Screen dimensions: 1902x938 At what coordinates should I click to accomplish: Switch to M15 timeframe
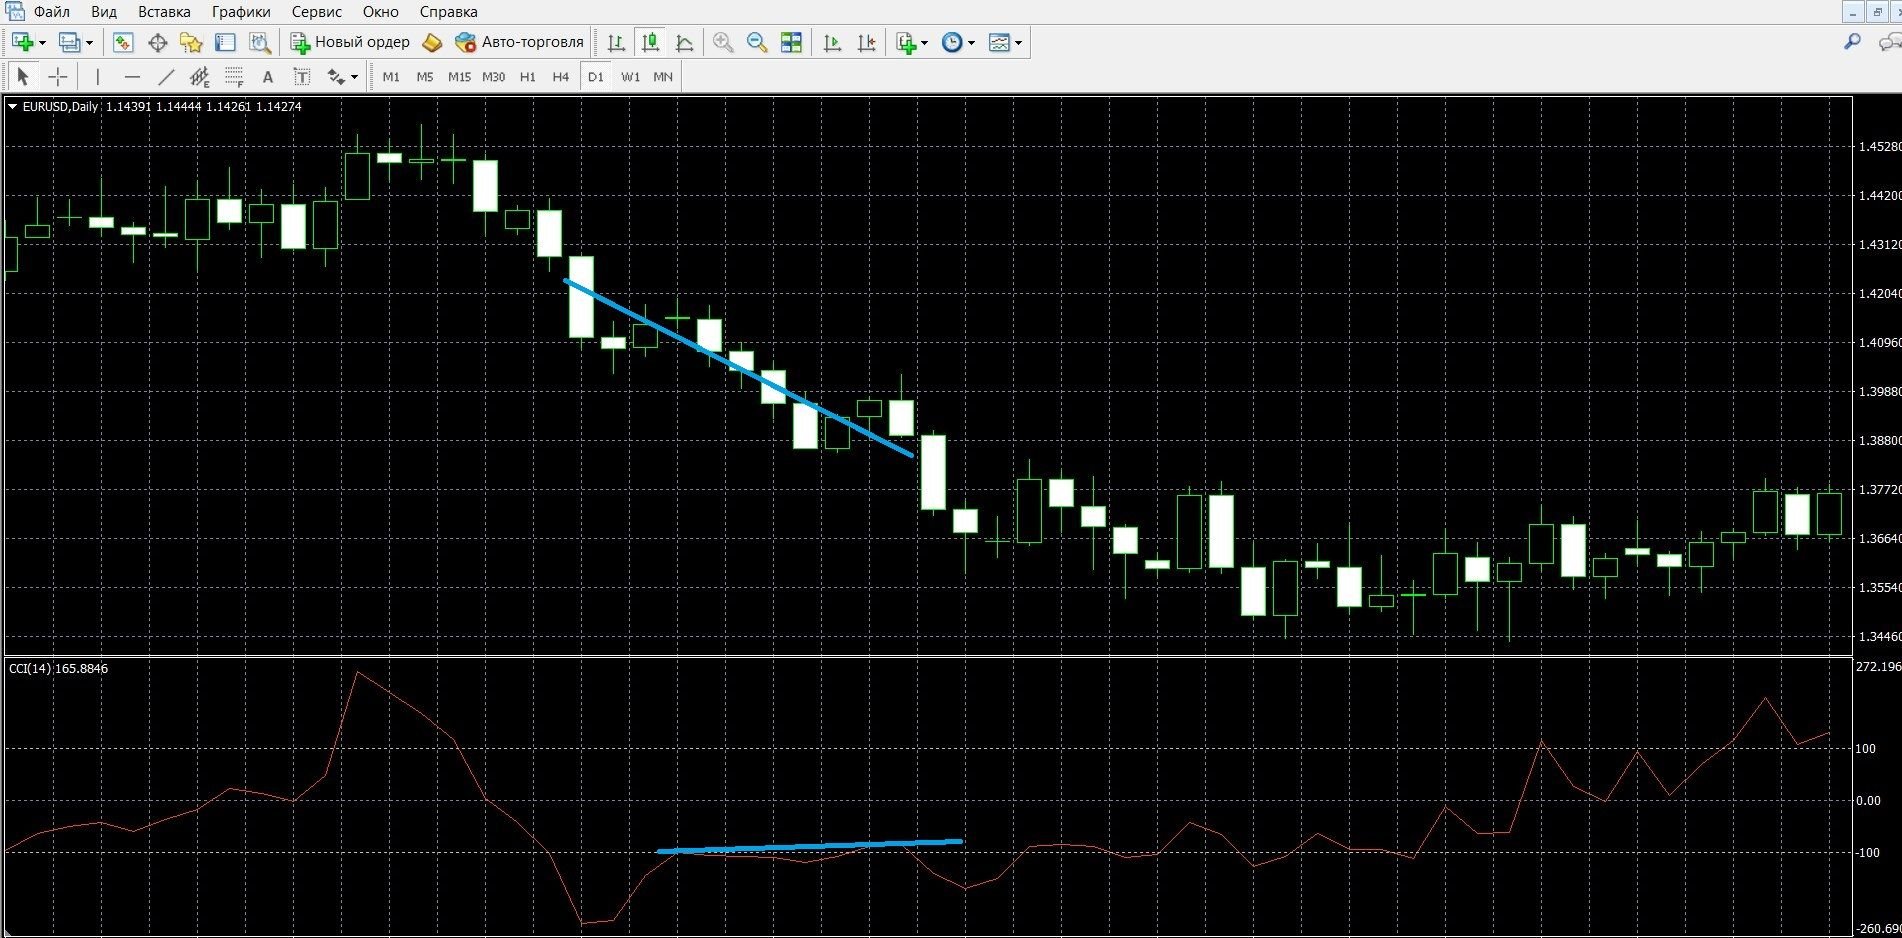tap(459, 76)
